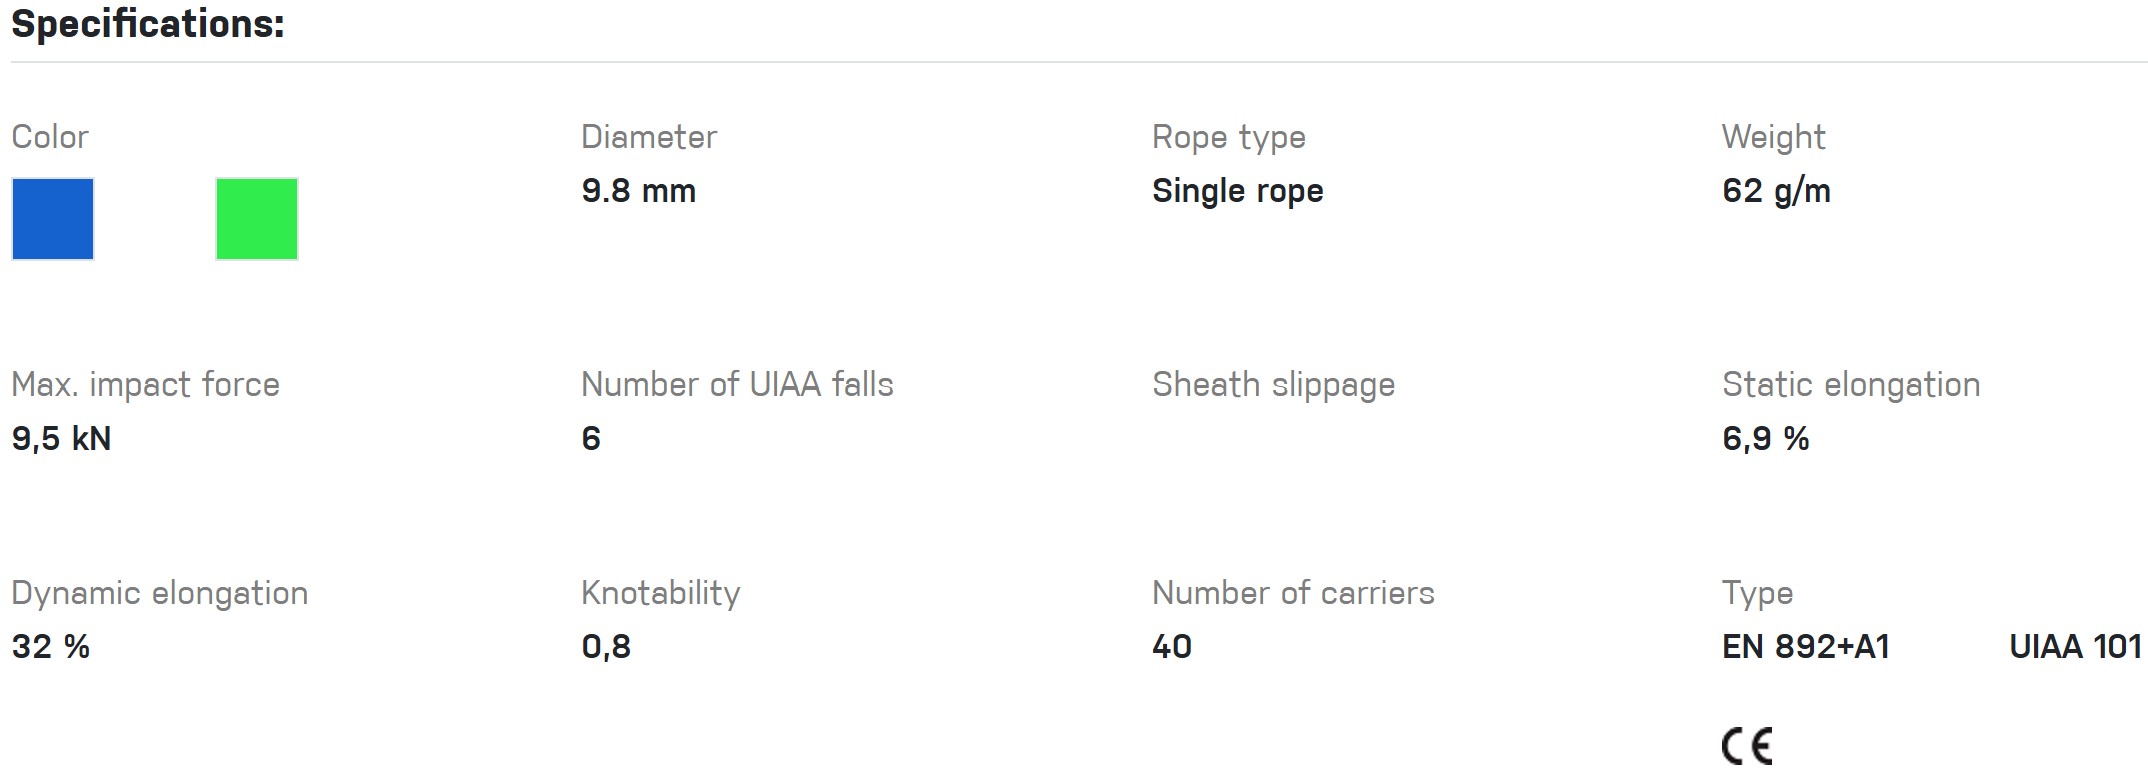Click the Number of UIAA falls label
The height and width of the screenshot is (776, 2148).
(737, 385)
